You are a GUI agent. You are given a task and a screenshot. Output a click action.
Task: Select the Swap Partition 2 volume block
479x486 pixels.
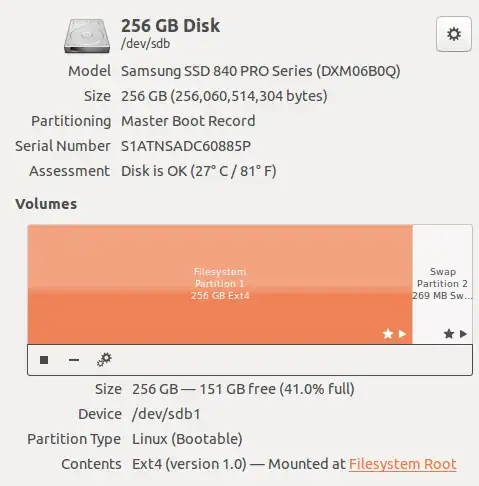click(x=442, y=284)
